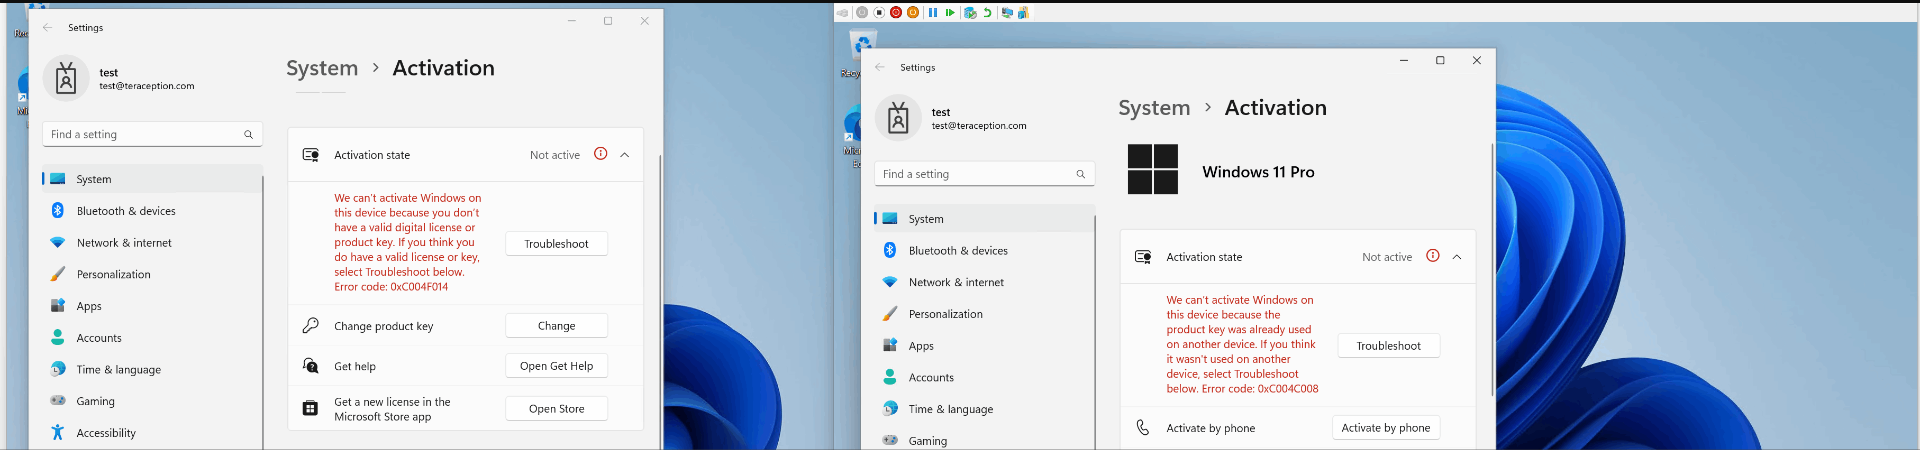Click the Open Store button
Viewport: 1920px width, 450px height.
pos(556,409)
